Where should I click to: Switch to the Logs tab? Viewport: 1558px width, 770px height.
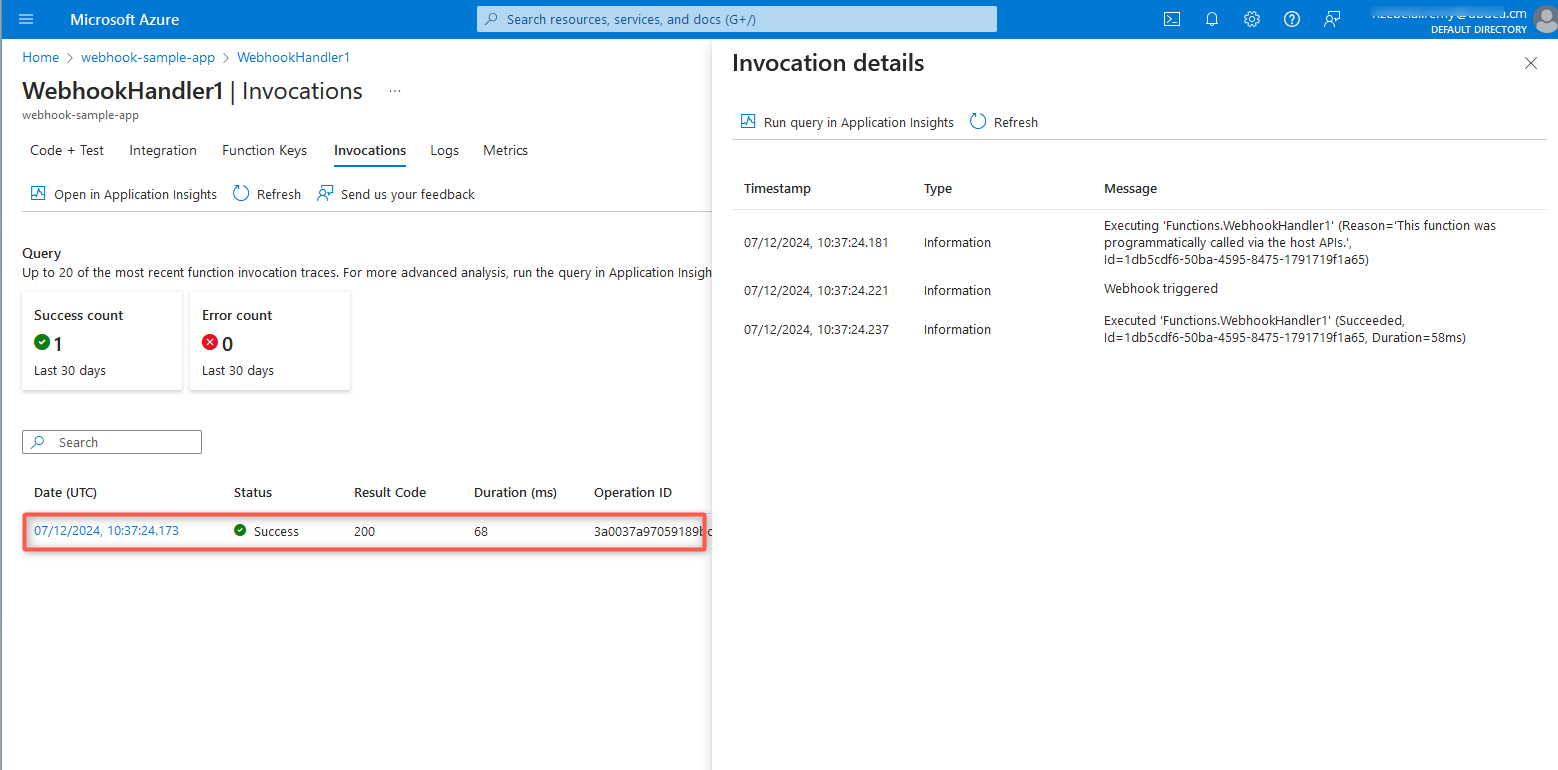pos(444,150)
